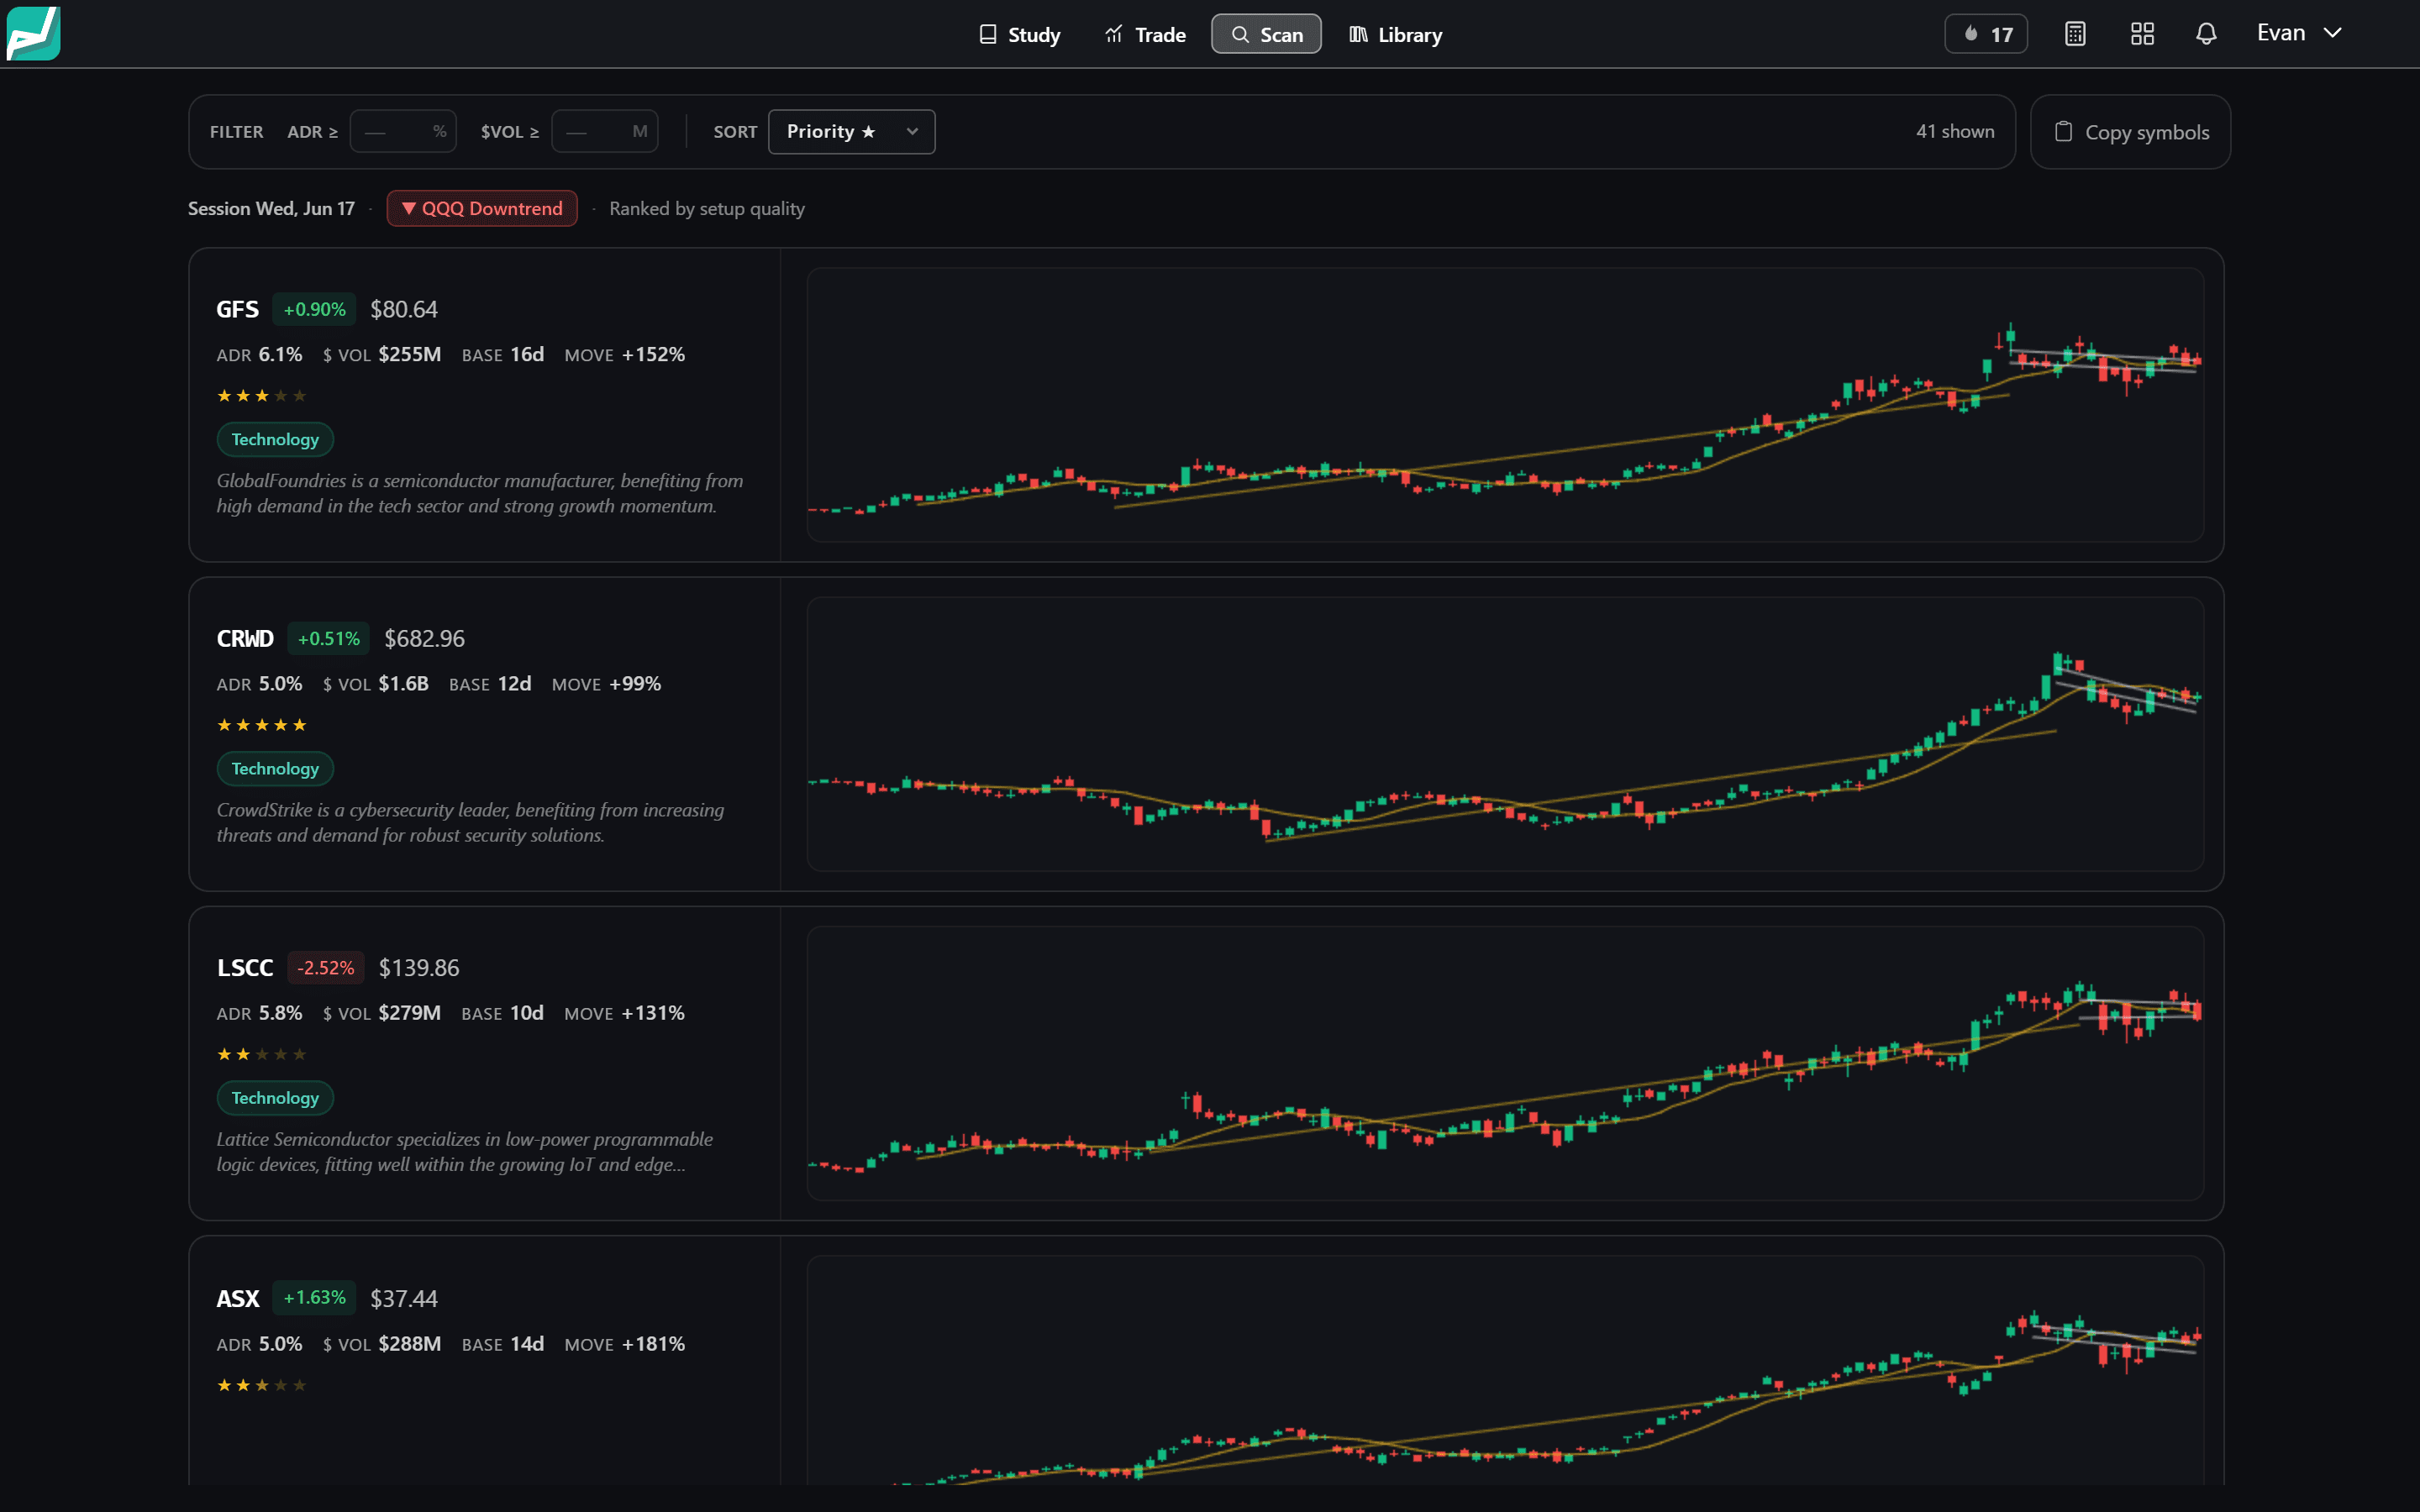Click the QQQ Downtrend badge

pos(482,208)
